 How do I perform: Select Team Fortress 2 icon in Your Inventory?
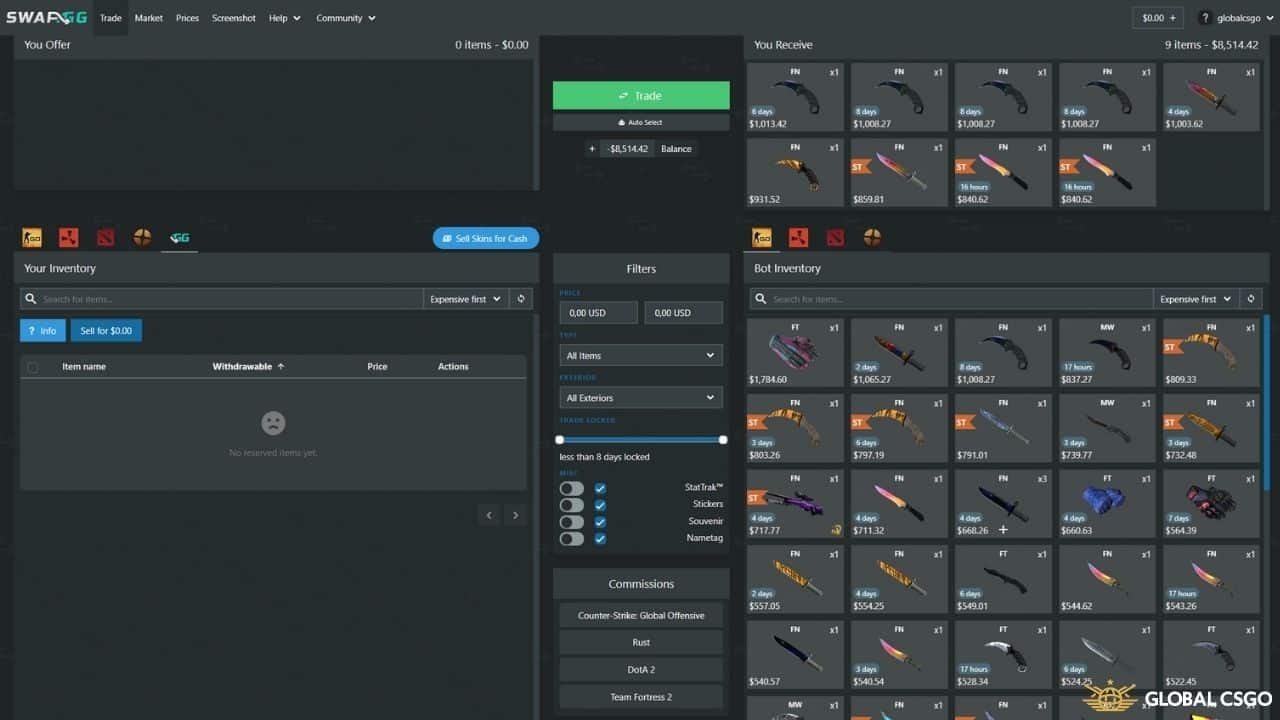(x=143, y=237)
